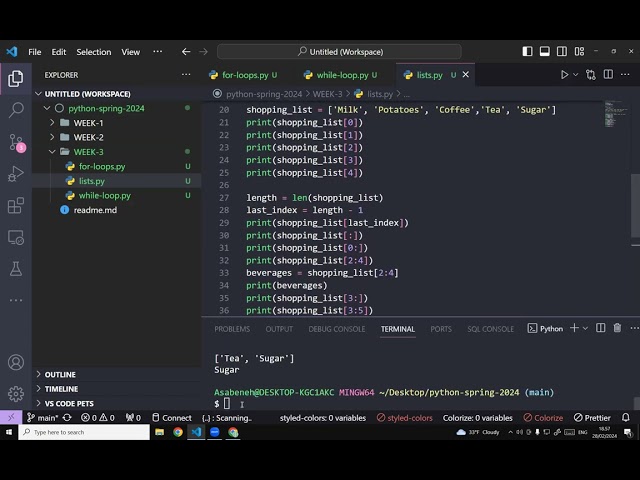Open the View menu

coord(130,52)
